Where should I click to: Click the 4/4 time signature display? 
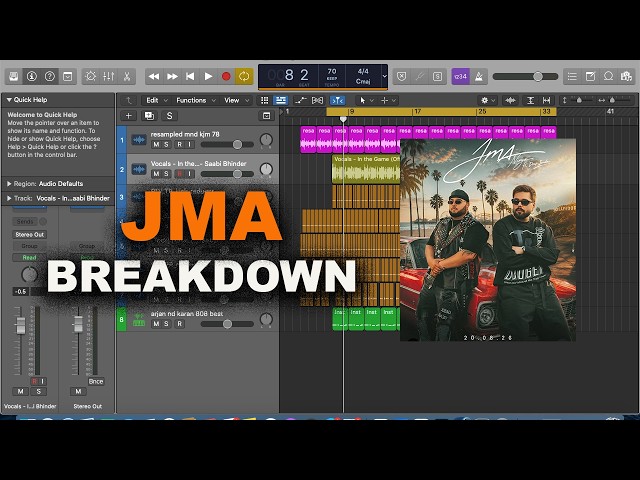363,71
